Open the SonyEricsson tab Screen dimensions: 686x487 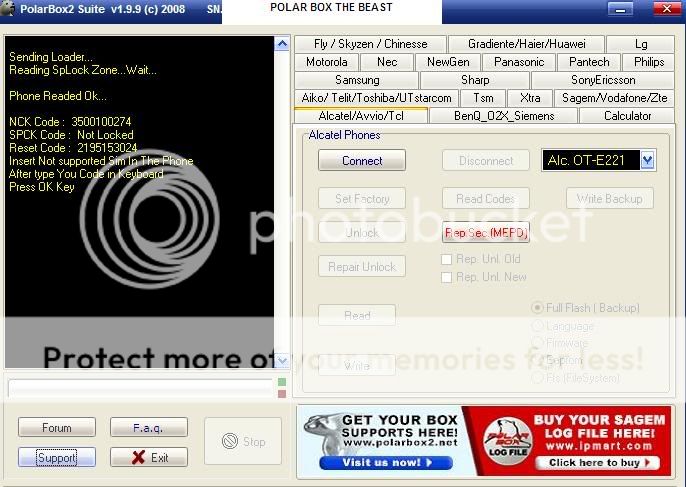tap(603, 80)
